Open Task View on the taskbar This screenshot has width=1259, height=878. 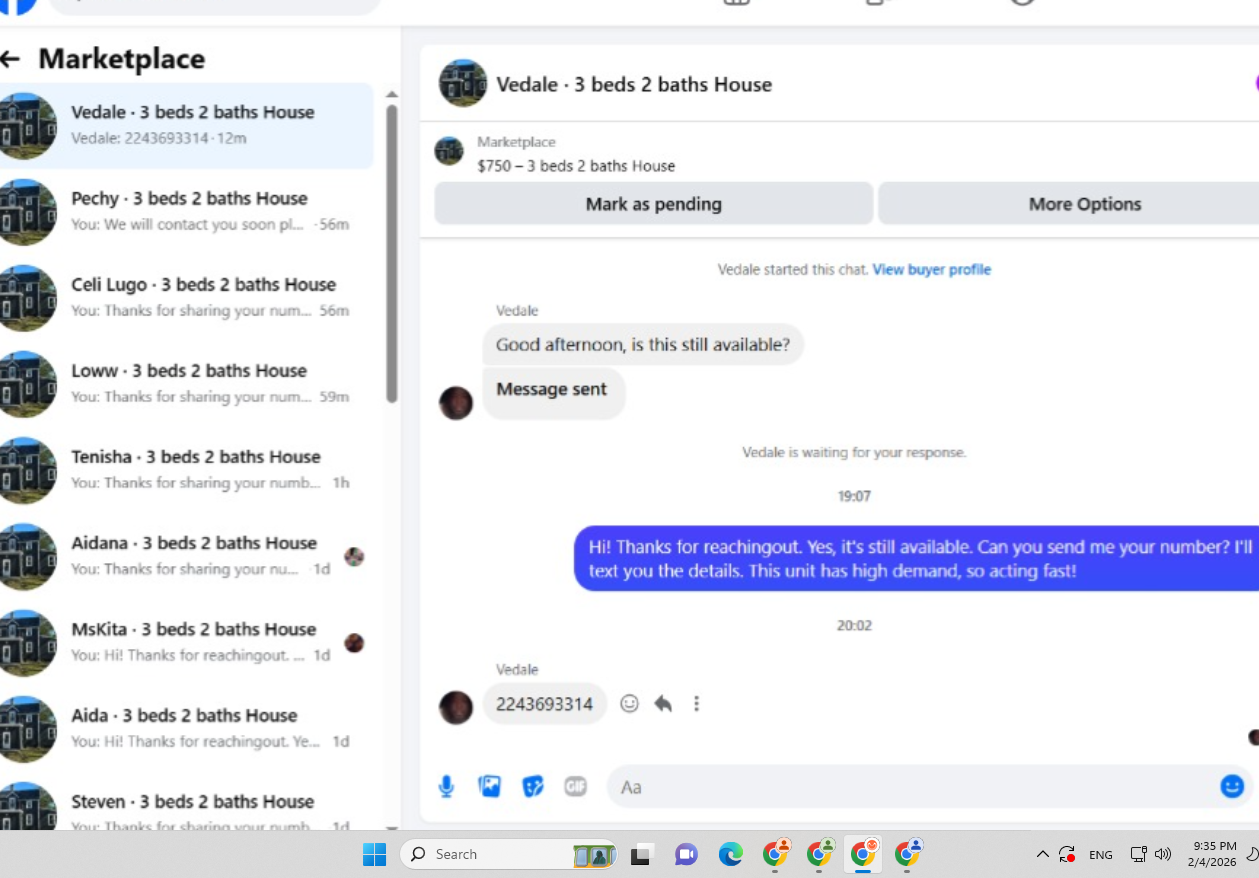point(641,854)
